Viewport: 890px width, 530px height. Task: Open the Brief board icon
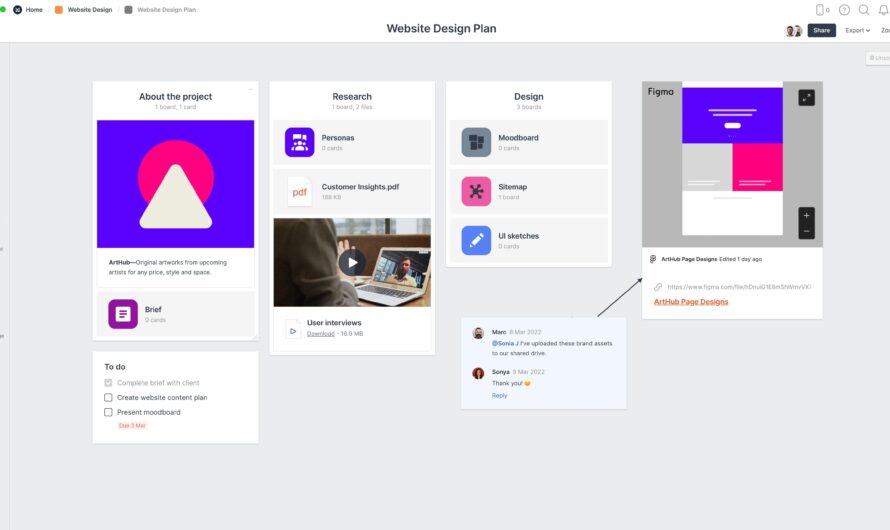tap(123, 314)
